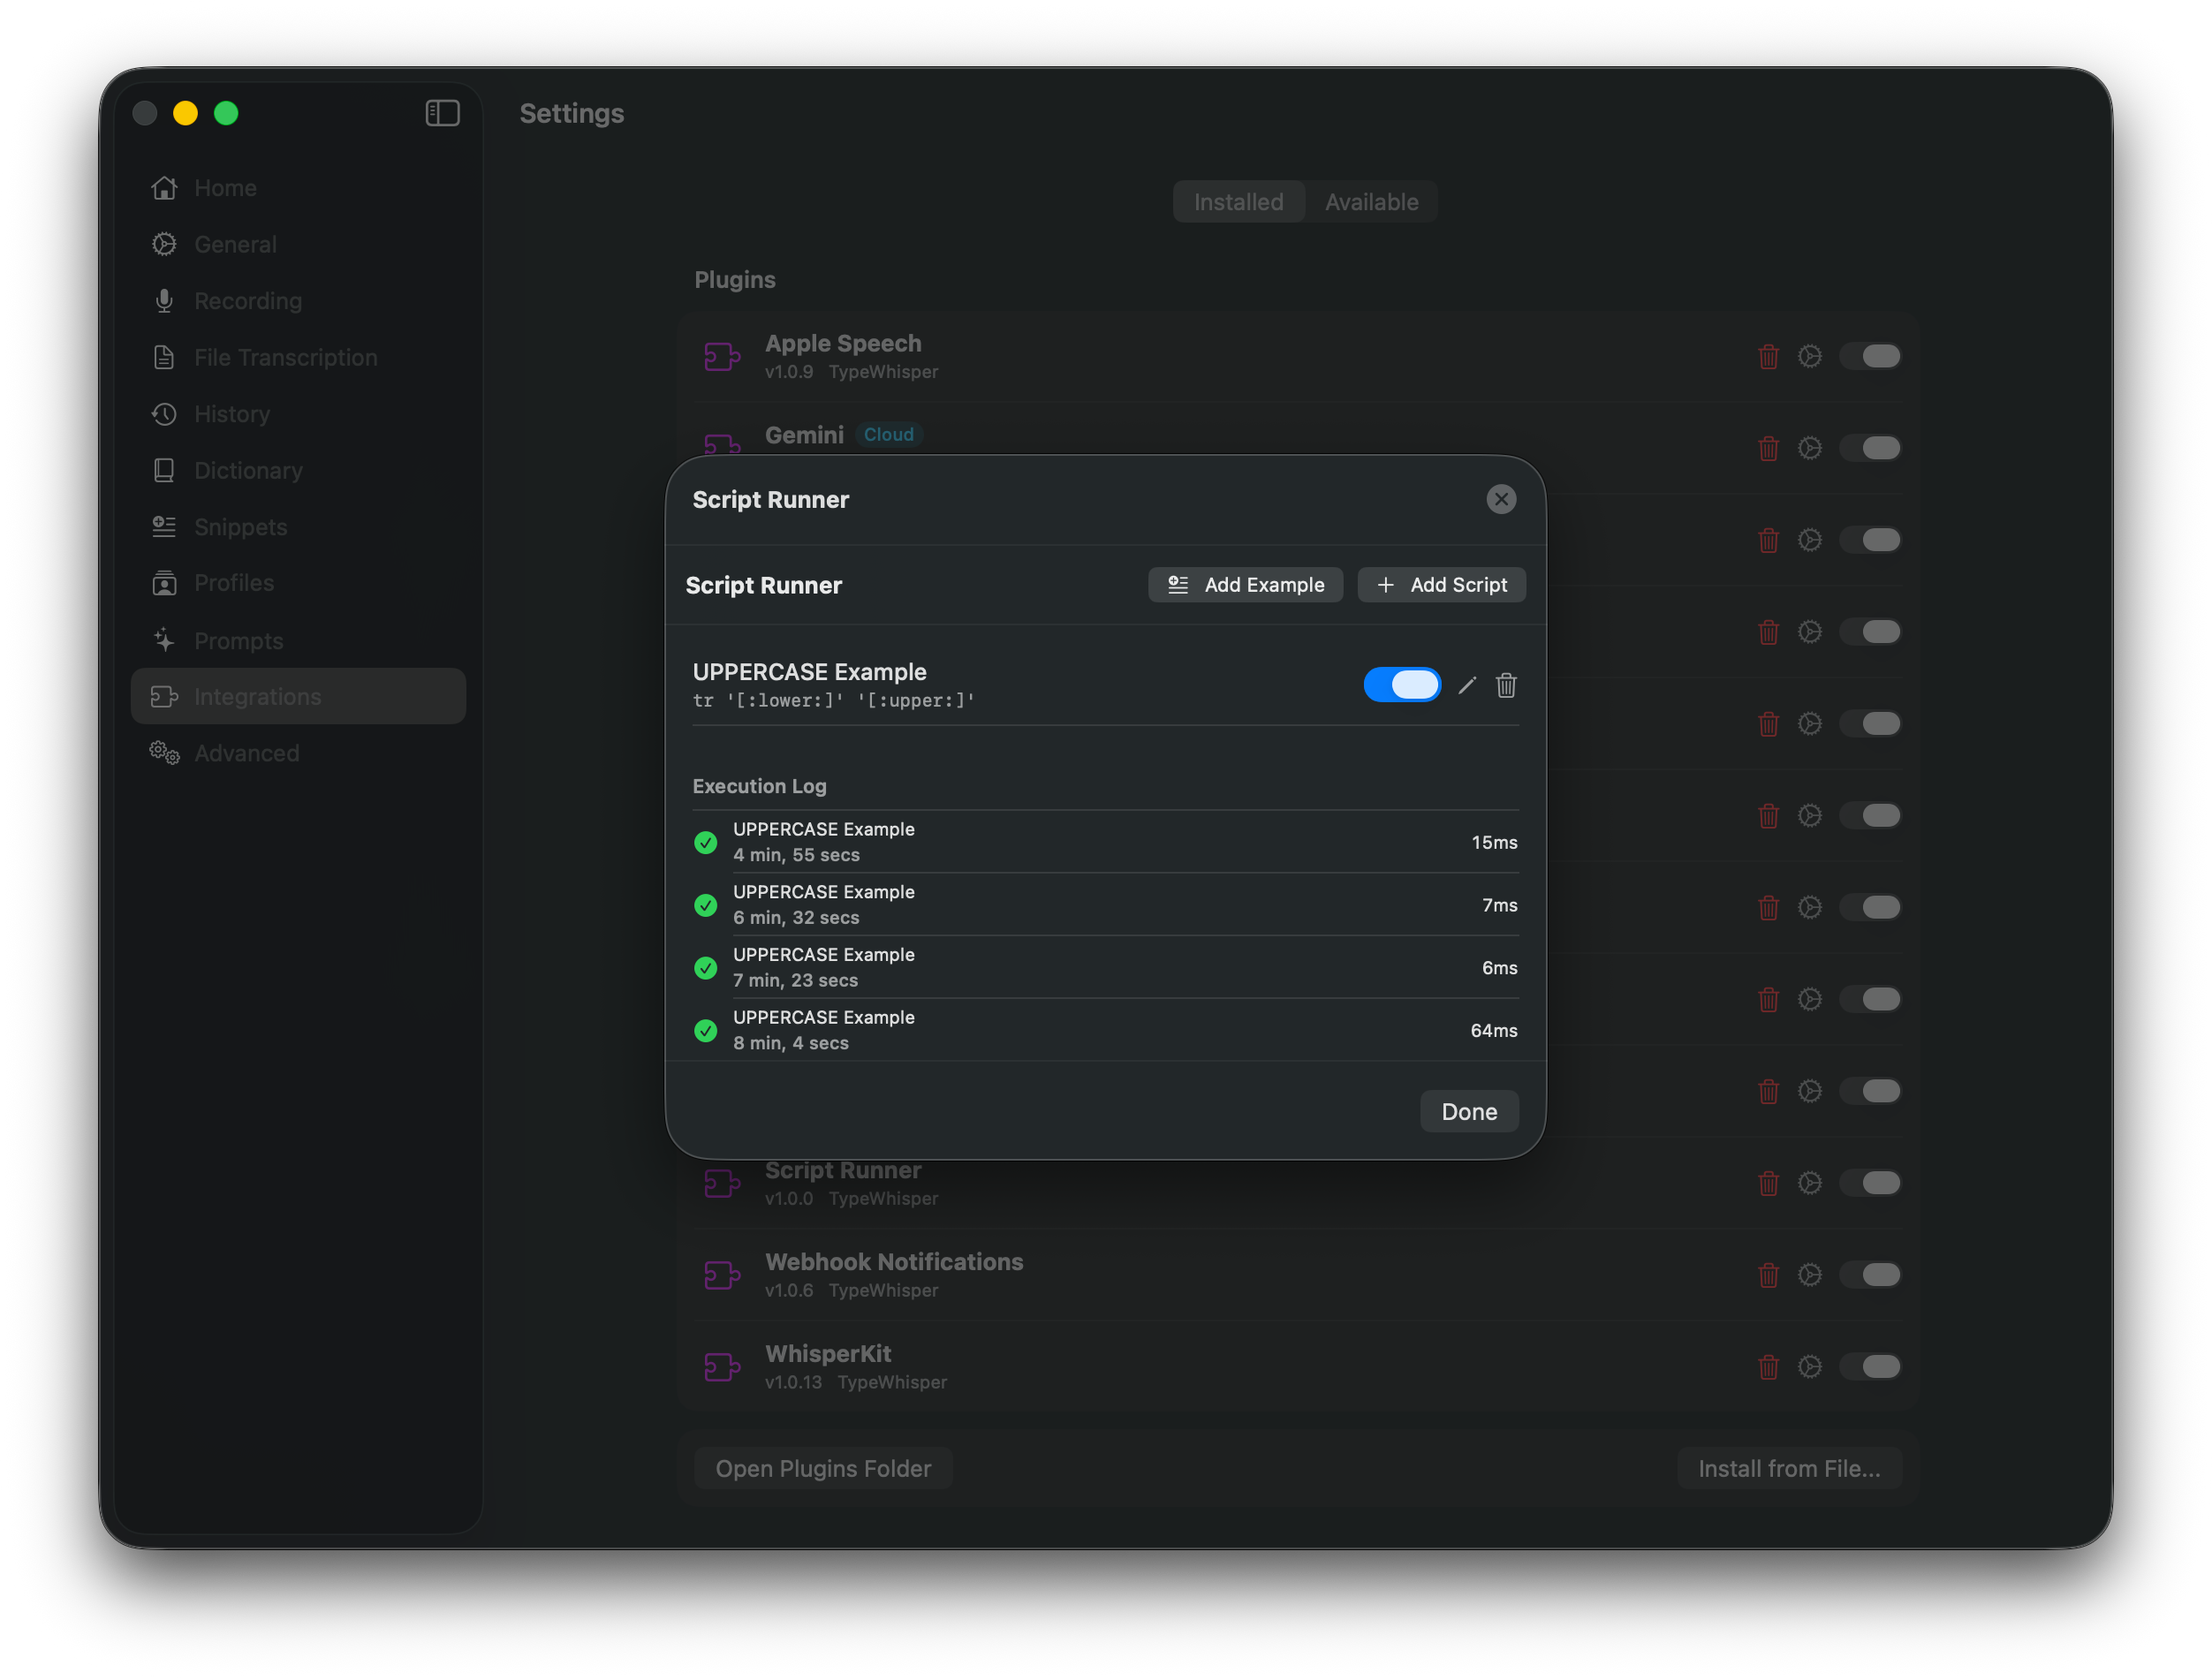This screenshot has width=2212, height=1680.
Task: Toggle the sidebar visibility button
Action: click(x=441, y=113)
